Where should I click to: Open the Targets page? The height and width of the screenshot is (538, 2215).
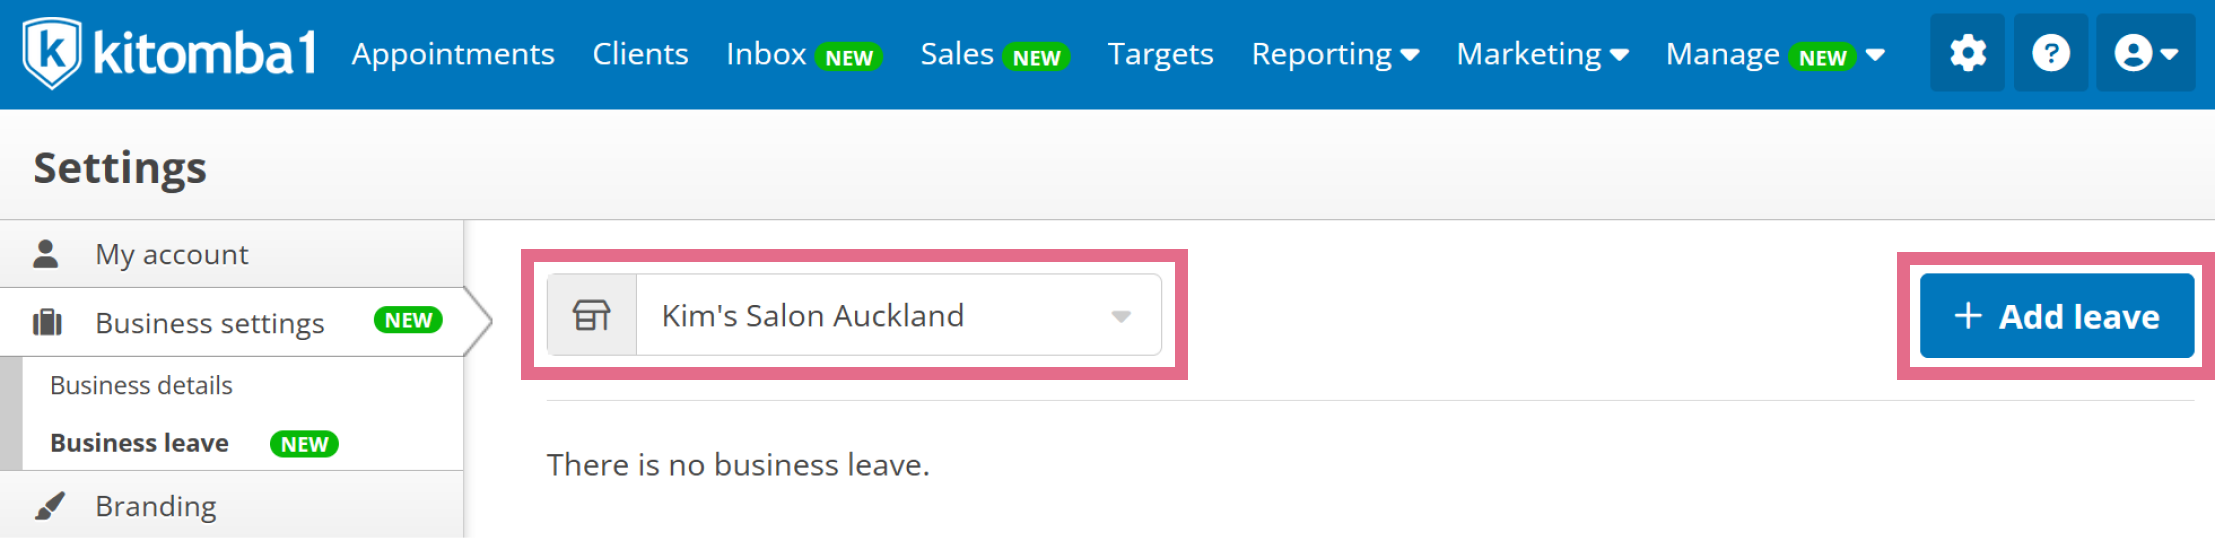click(1160, 54)
